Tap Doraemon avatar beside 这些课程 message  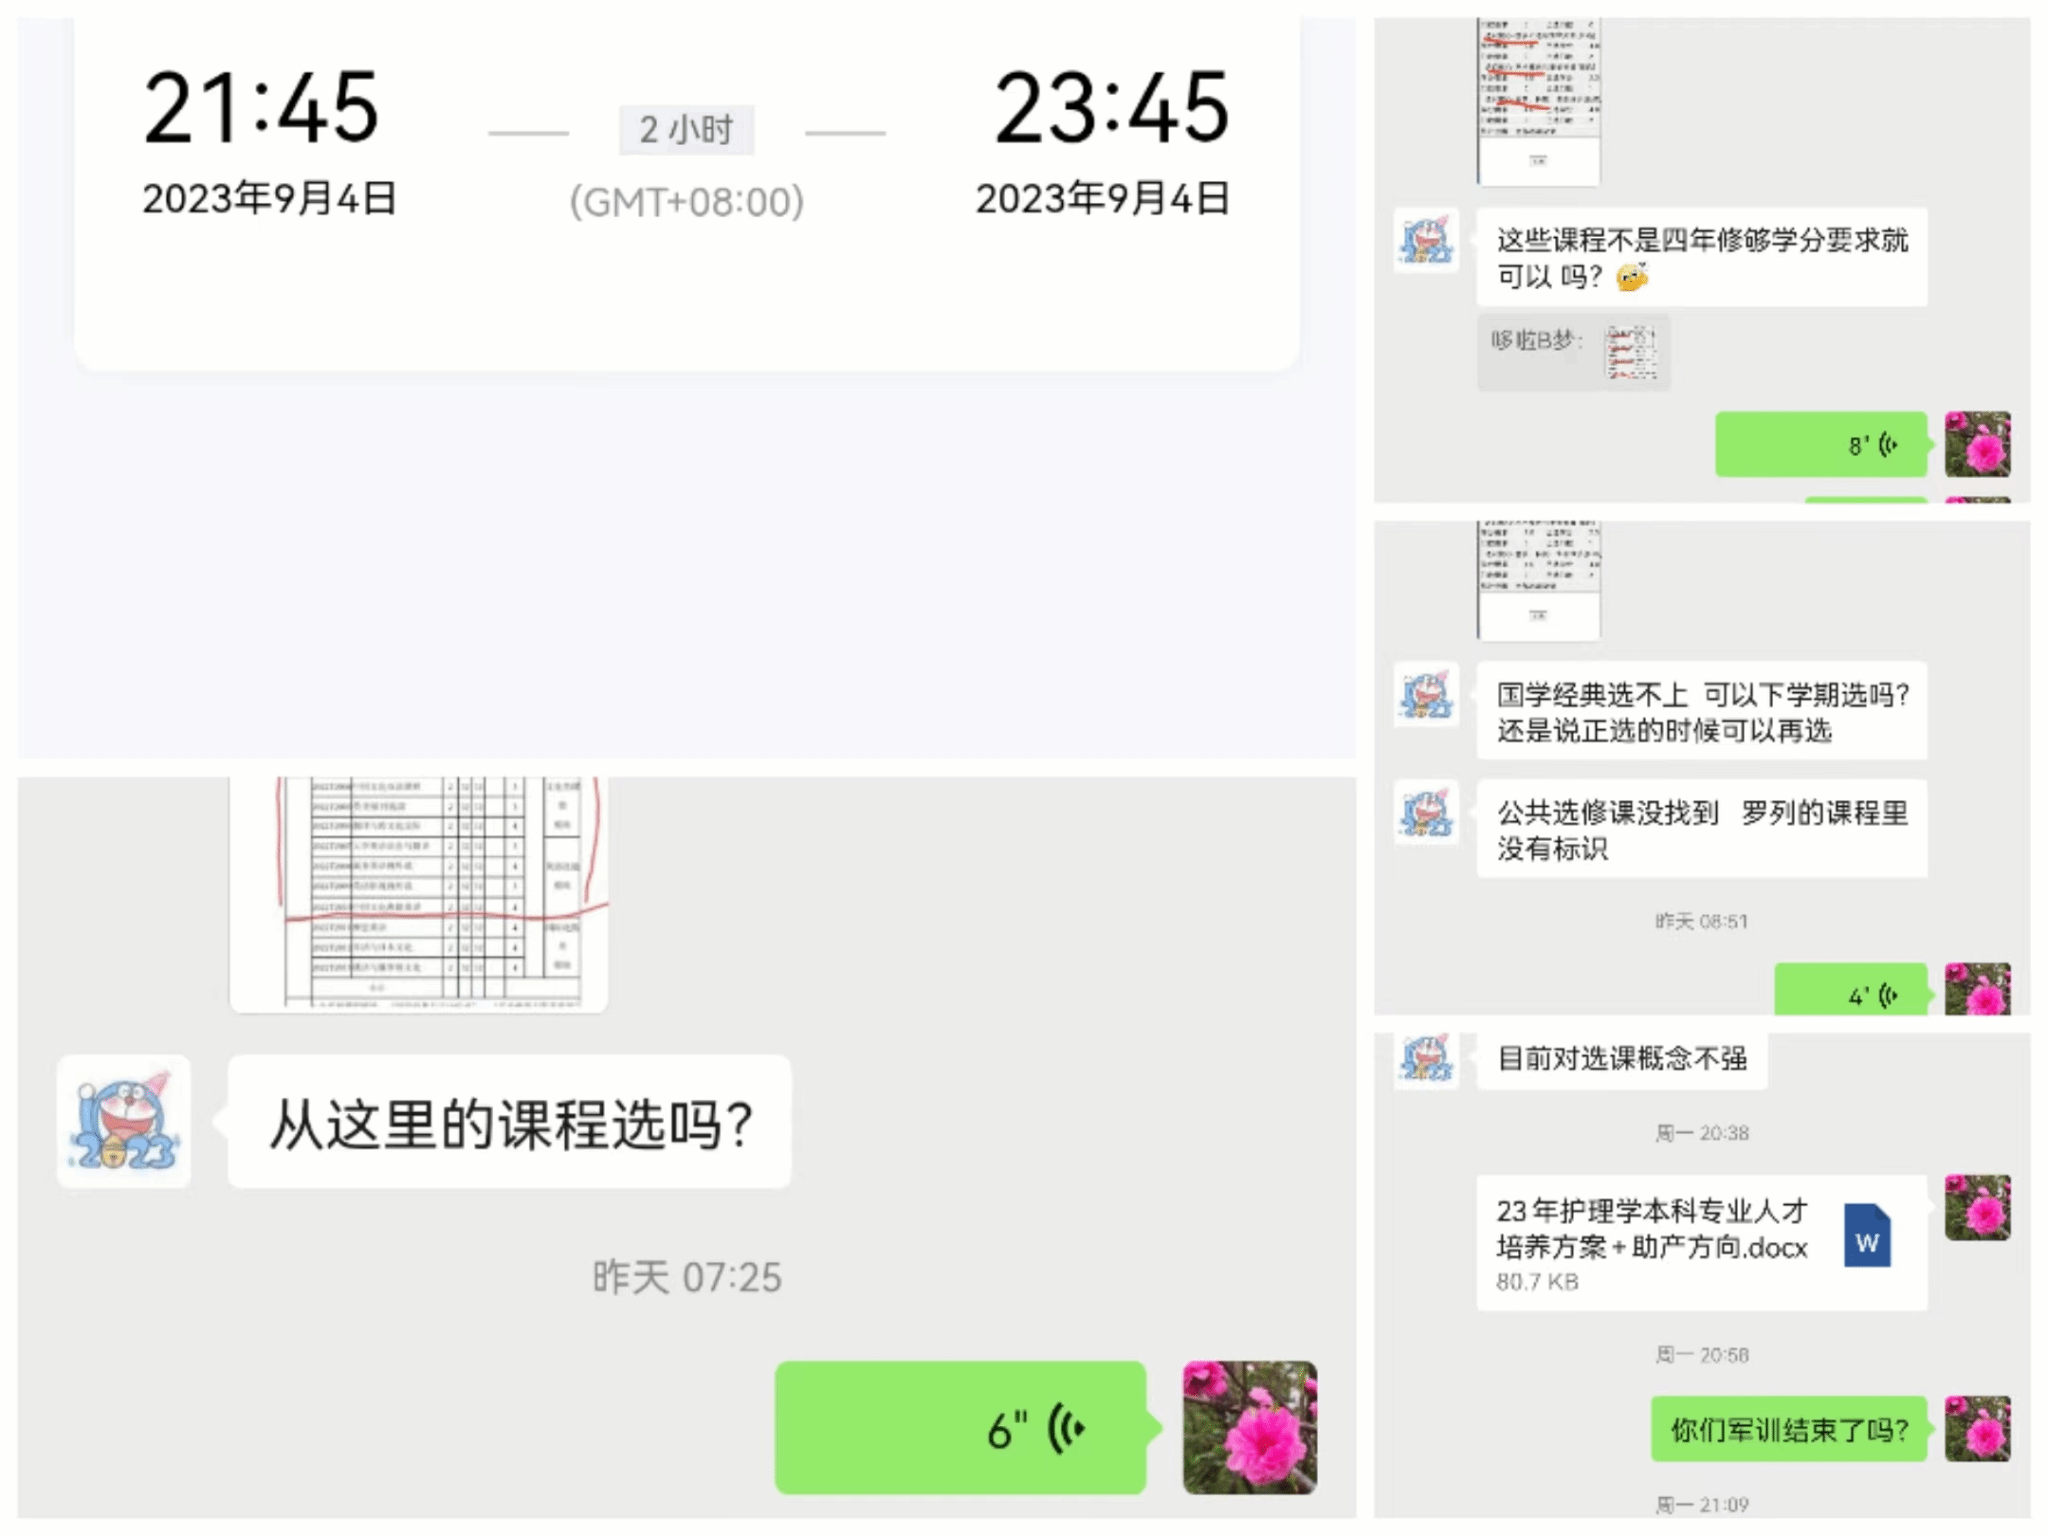tap(1426, 241)
